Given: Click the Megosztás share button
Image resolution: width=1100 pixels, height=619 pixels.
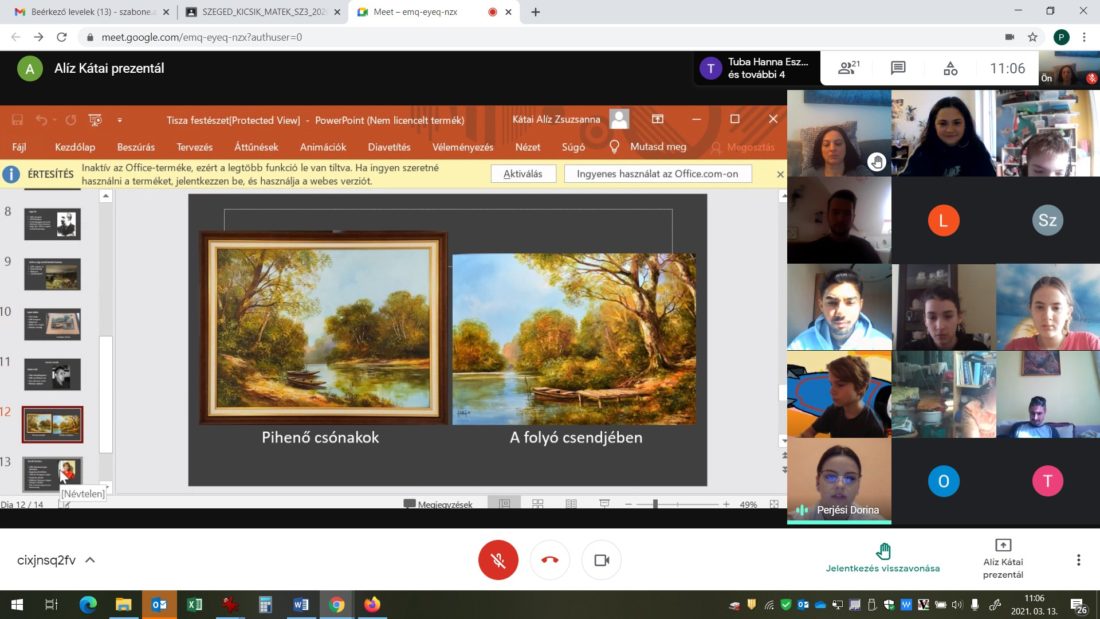Looking at the screenshot, I should coord(743,147).
